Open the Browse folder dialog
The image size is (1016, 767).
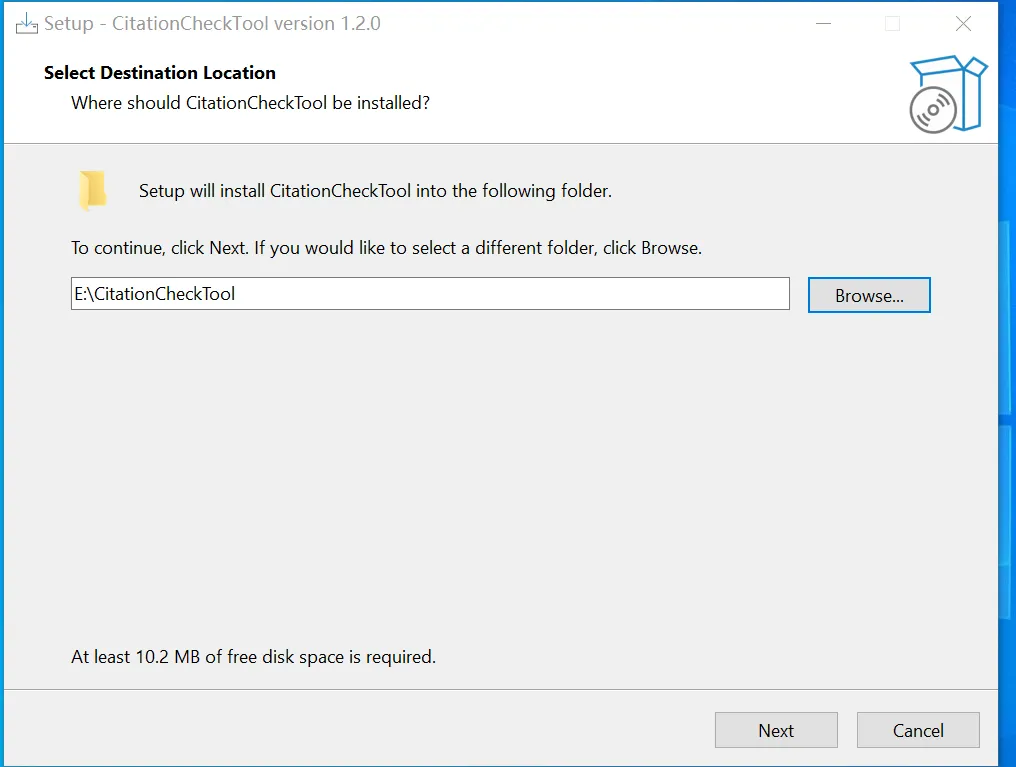(869, 295)
